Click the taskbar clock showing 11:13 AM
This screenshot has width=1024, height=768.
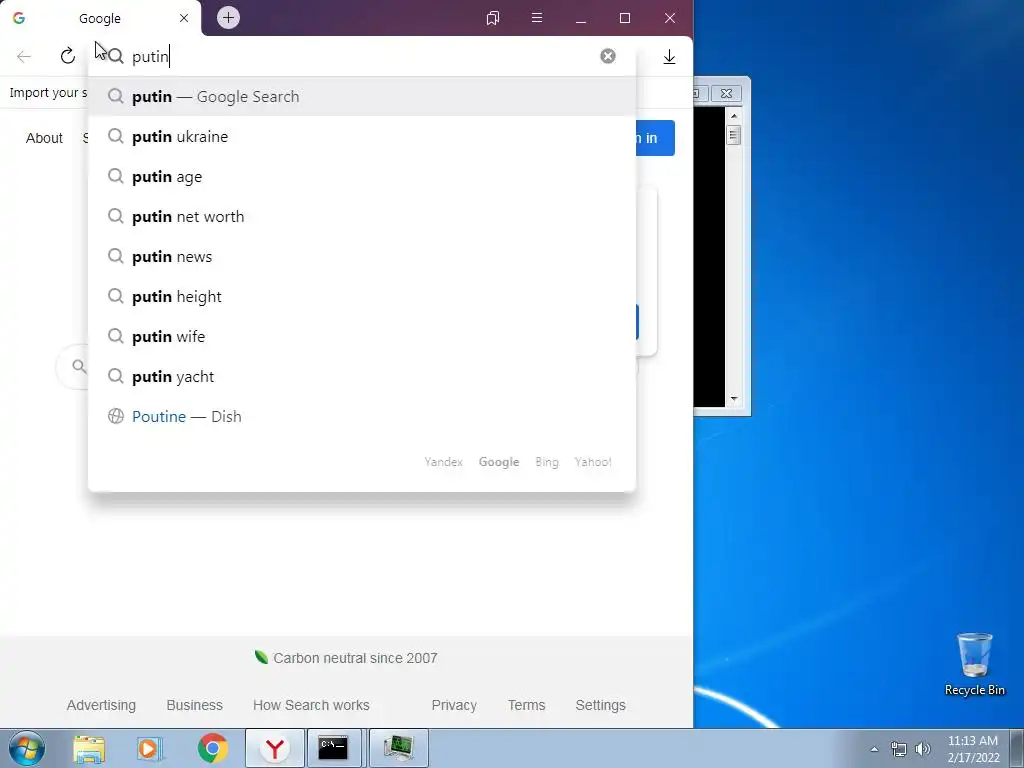pos(973,749)
